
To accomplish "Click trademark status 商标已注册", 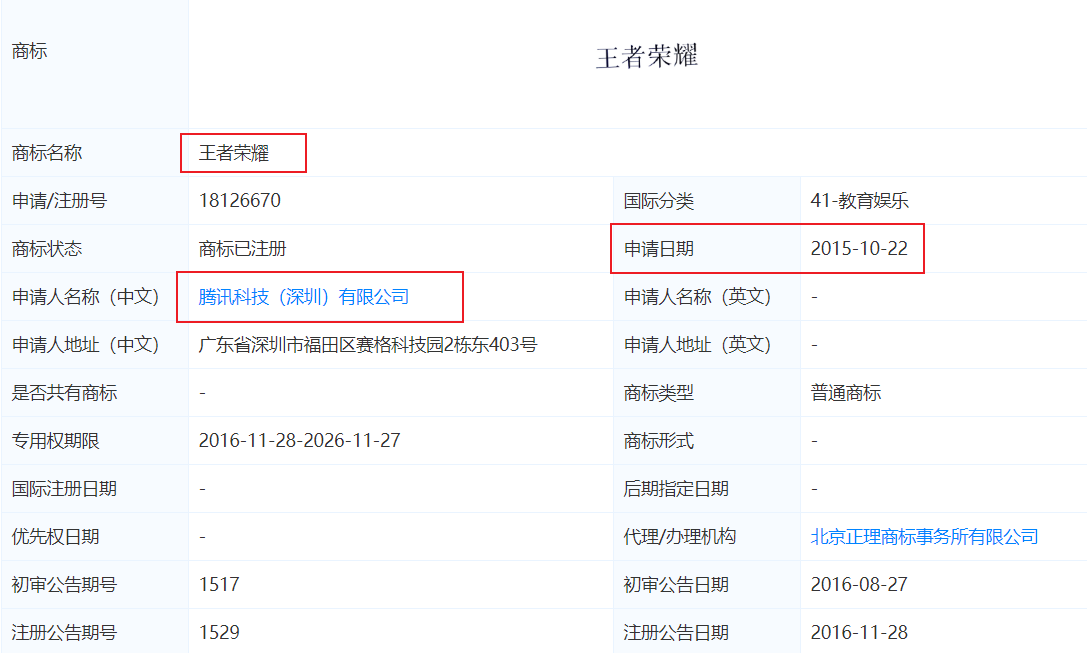I will [x=243, y=249].
